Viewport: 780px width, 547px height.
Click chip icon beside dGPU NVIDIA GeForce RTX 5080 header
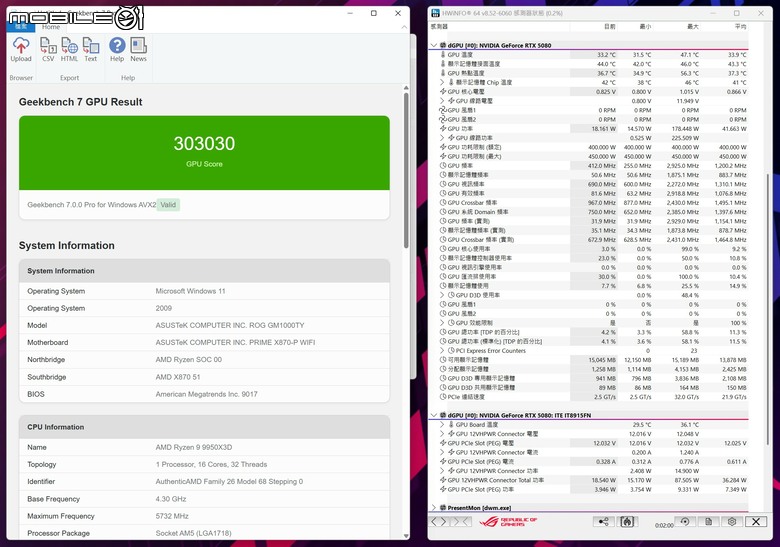[x=443, y=45]
